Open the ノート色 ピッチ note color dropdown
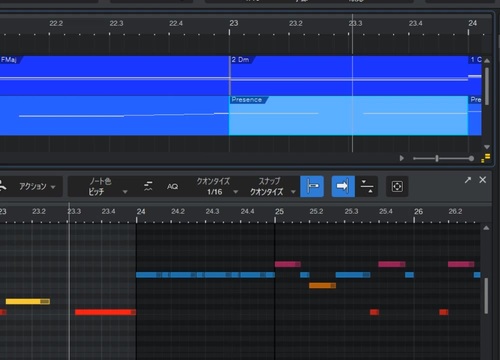 (x=107, y=186)
